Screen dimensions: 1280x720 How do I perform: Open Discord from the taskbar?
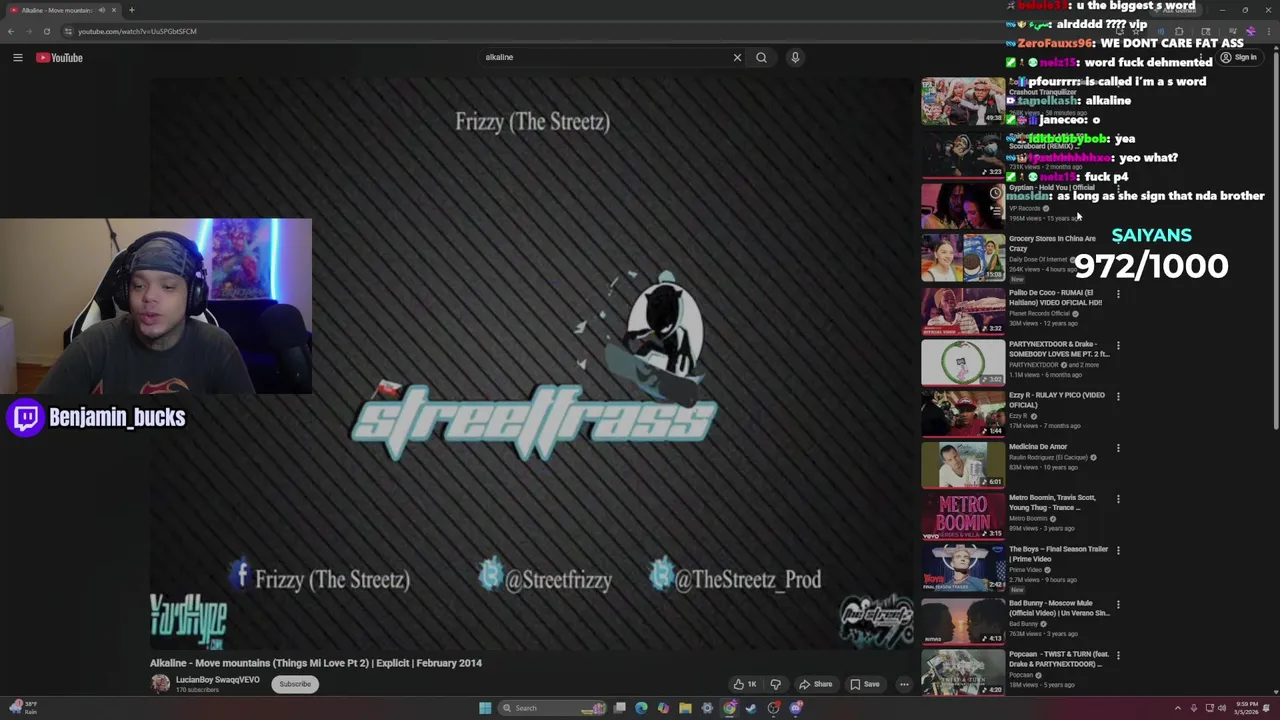(796, 708)
